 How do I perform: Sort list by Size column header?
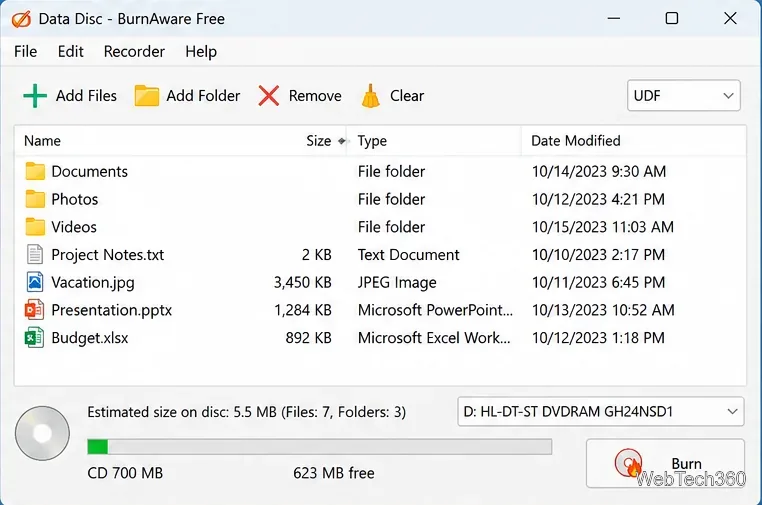(319, 141)
